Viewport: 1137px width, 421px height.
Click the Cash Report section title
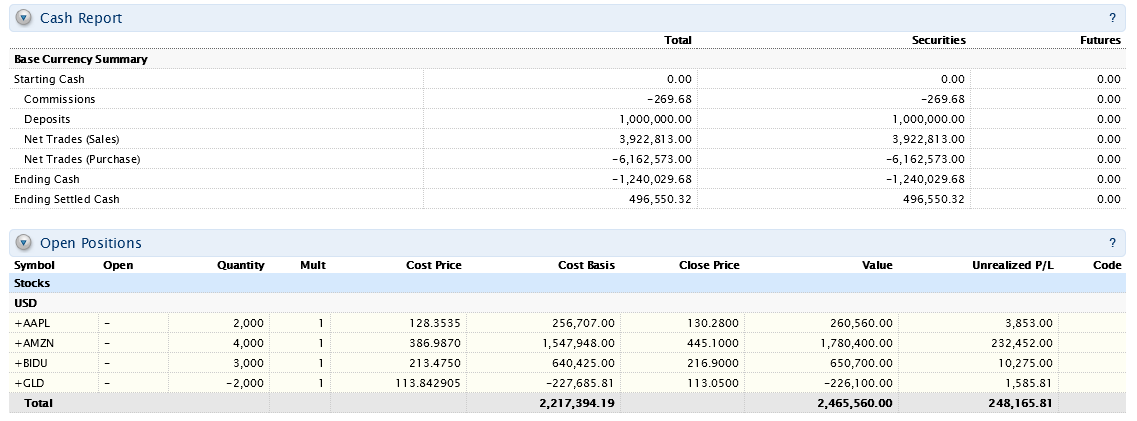pos(81,18)
